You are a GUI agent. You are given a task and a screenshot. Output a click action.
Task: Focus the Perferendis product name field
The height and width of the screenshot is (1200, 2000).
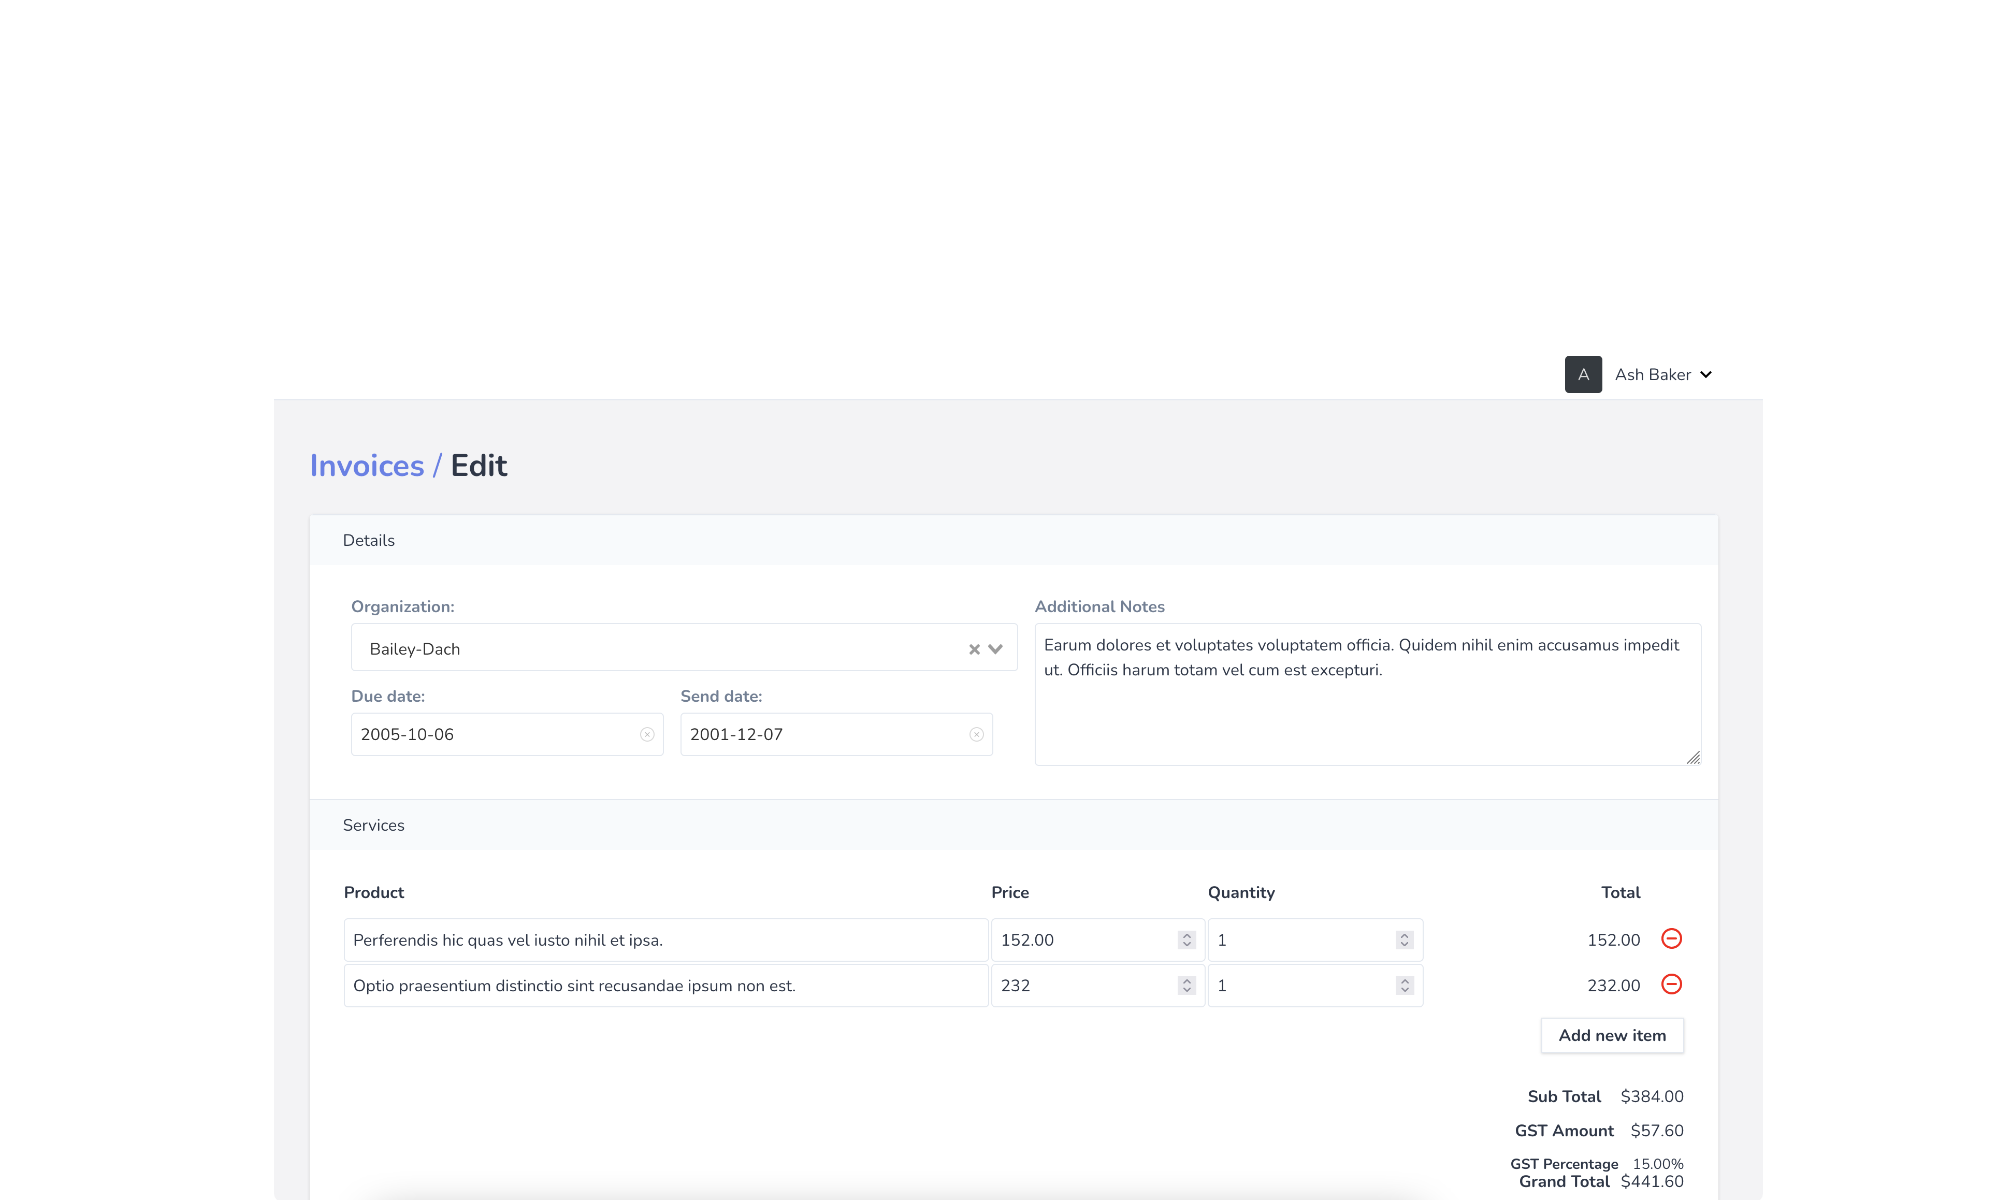pyautogui.click(x=665, y=940)
